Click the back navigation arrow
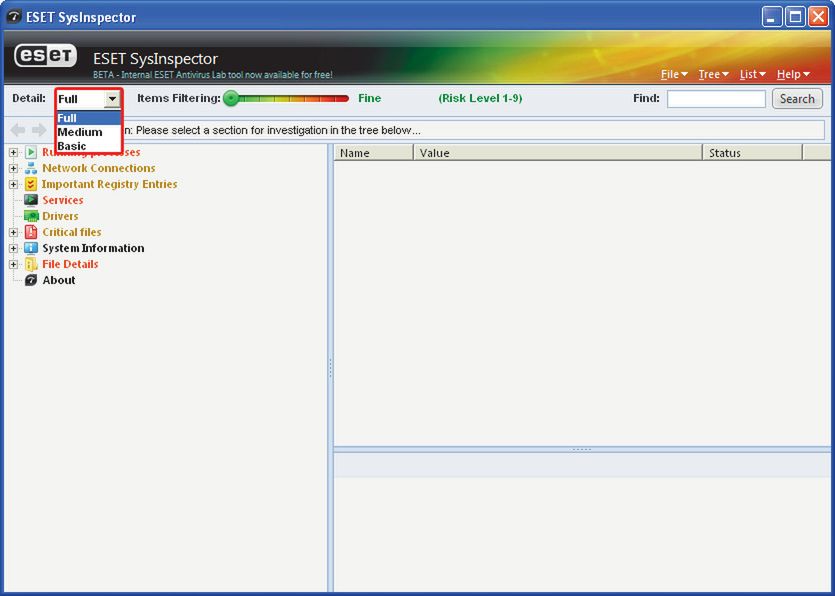 pos(18,130)
